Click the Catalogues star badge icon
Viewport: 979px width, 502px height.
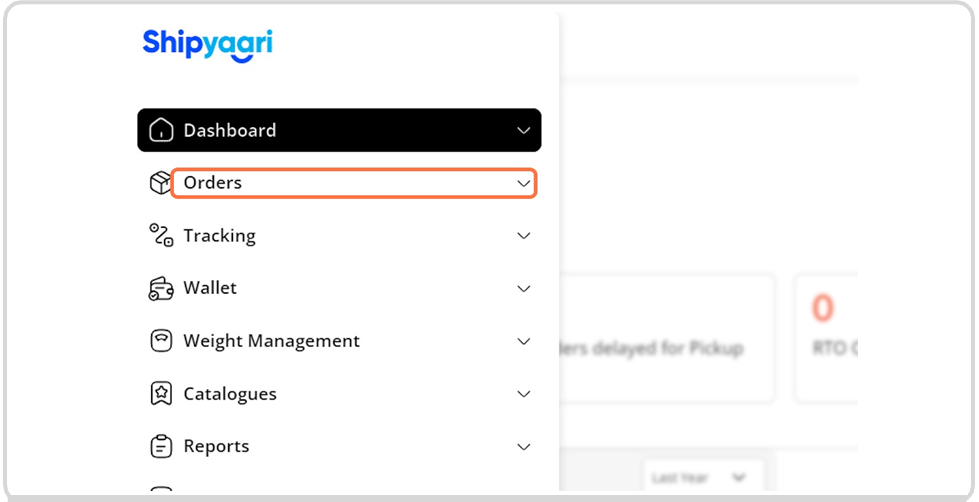(x=161, y=394)
